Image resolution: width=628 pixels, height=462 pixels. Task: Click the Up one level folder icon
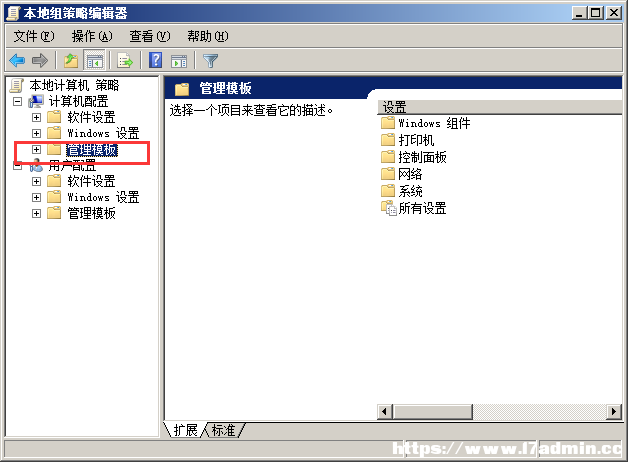tap(71, 60)
